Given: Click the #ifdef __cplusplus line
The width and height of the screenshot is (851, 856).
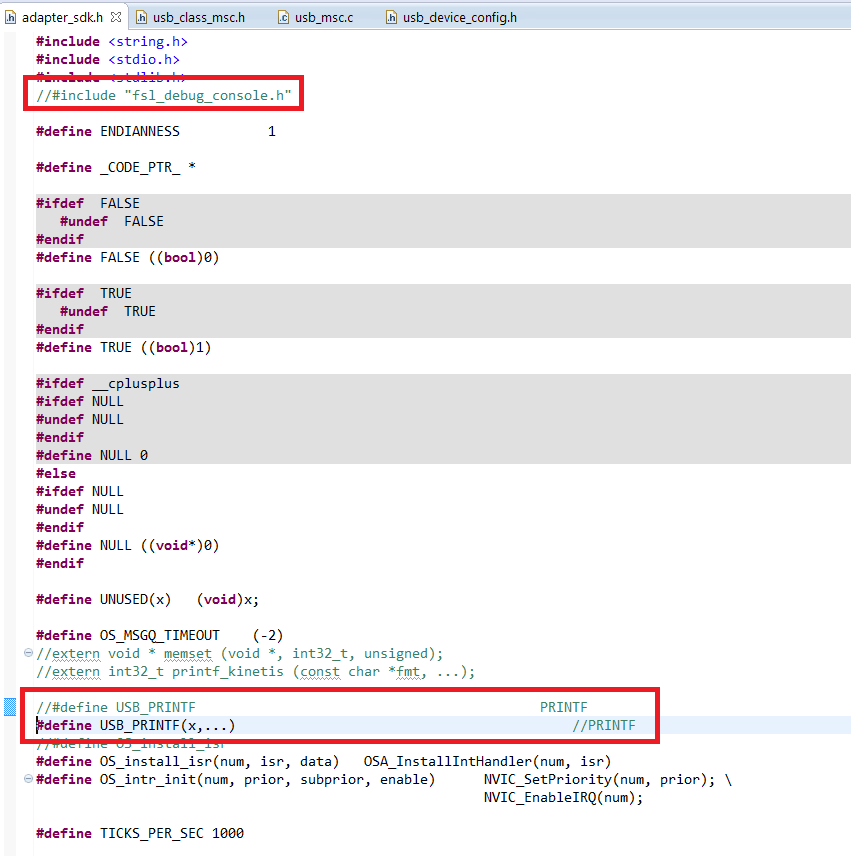Looking at the screenshot, I should click(x=108, y=384).
